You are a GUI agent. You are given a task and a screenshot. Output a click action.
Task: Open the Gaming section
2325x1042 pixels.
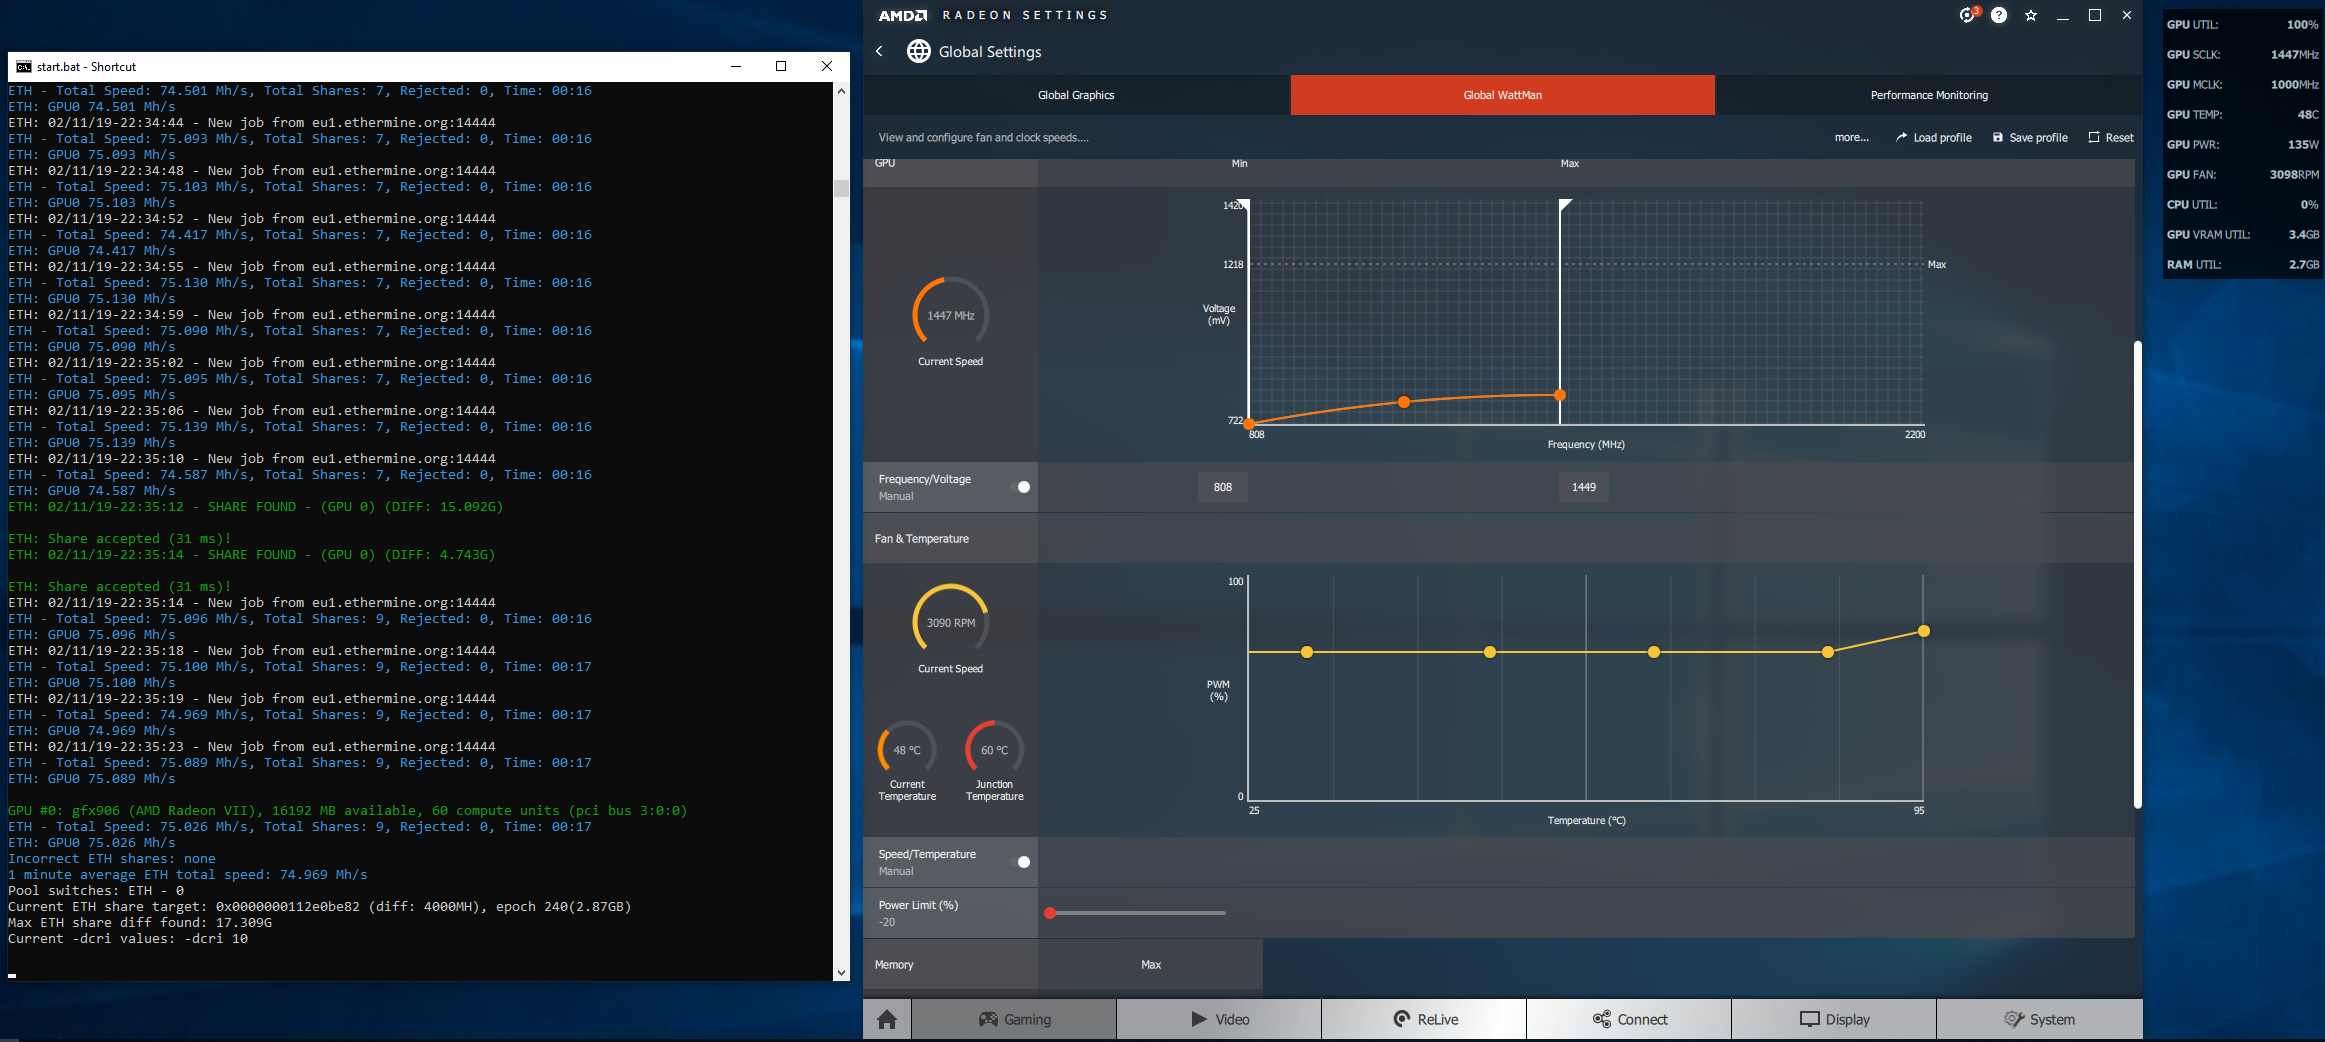(1014, 1019)
